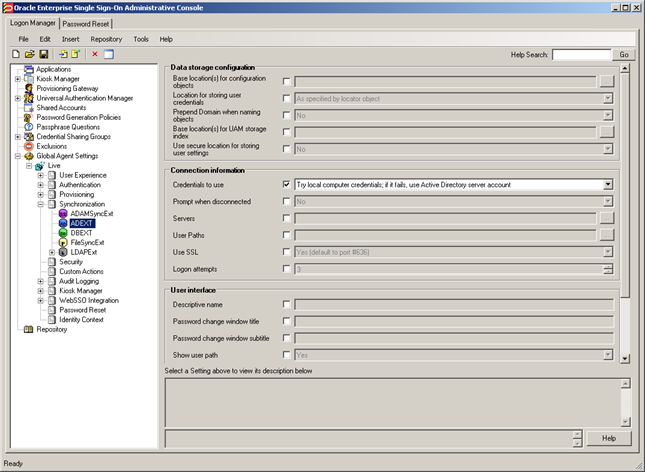Tick the Logon attempts checkbox
Screen dimensions: 645x472
[x=287, y=269]
